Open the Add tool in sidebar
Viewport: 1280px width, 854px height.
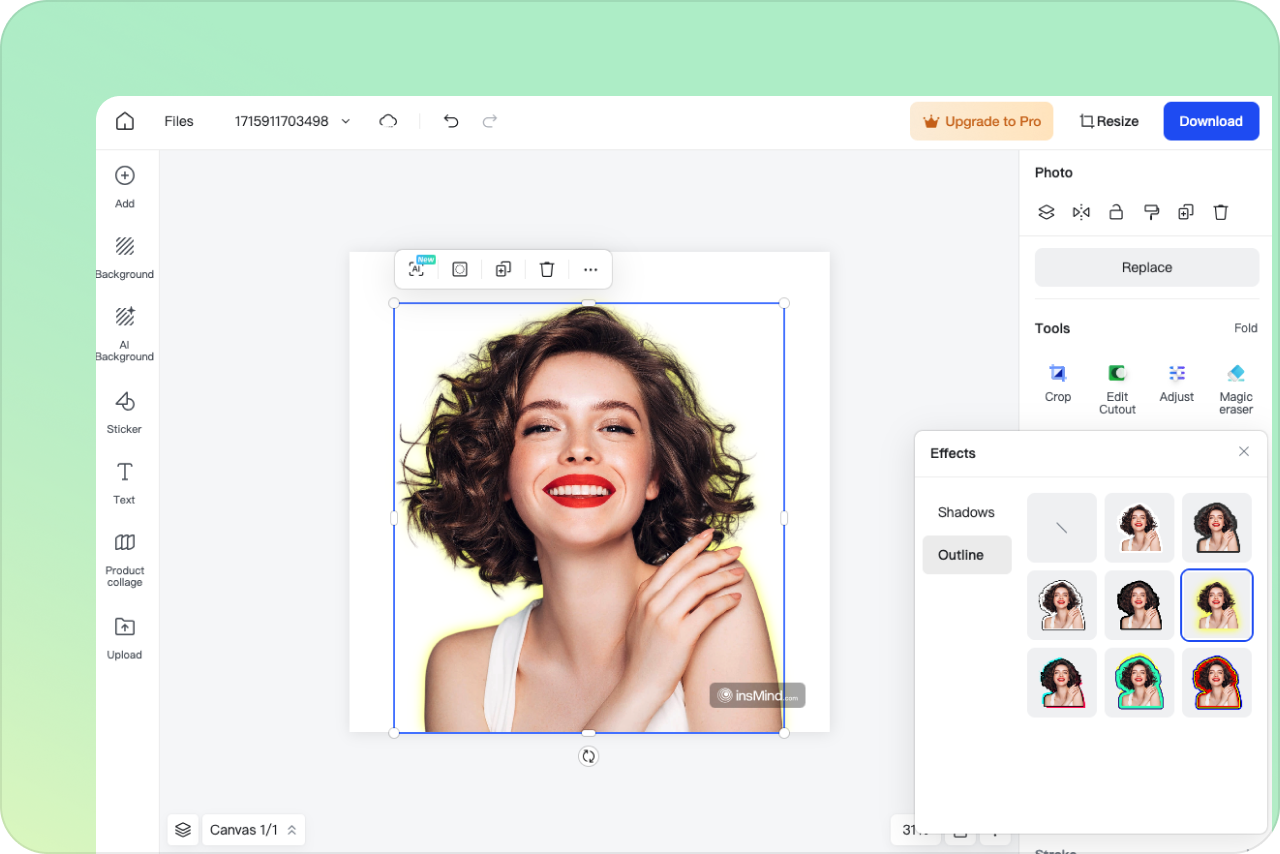(x=125, y=187)
